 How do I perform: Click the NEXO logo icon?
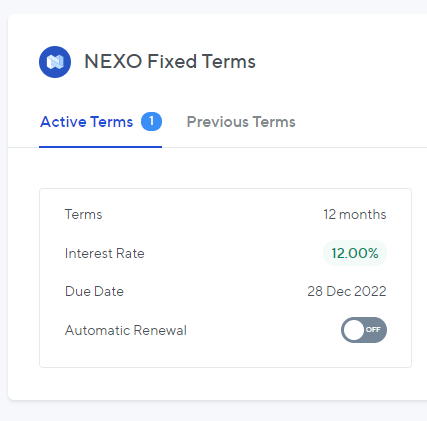click(55, 62)
